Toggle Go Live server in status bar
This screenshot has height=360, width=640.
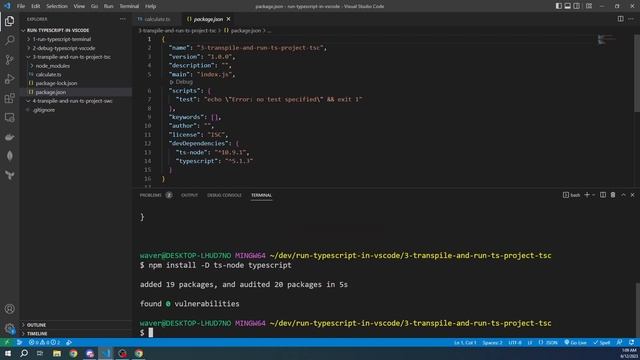(x=576, y=342)
